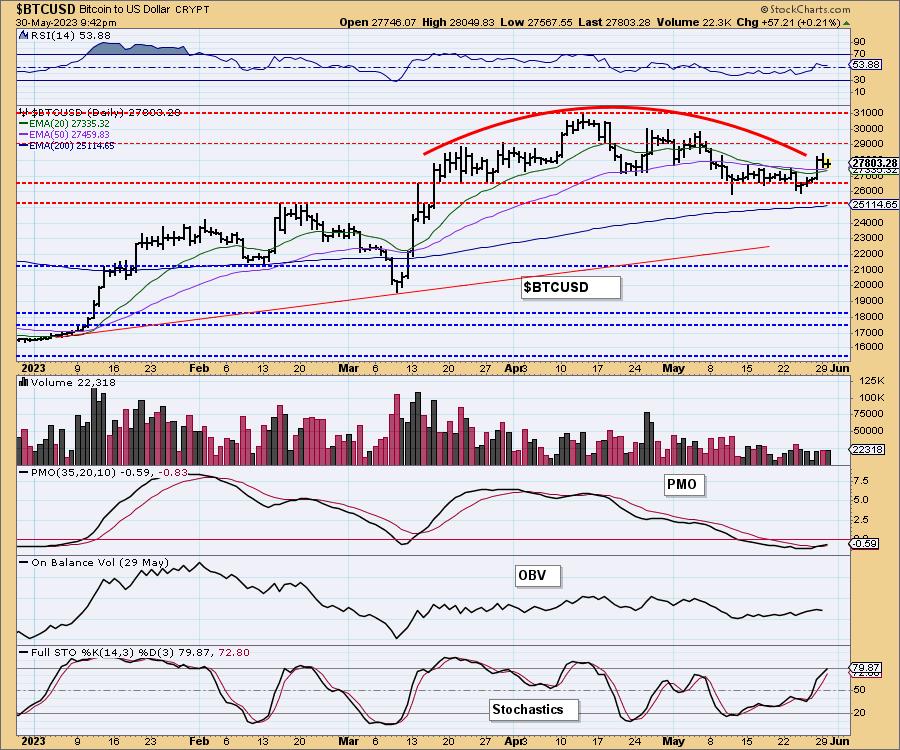Click the Chg +57.21 (+0.21%) value
Image resolution: width=900 pixels, height=750 pixels.
788,22
